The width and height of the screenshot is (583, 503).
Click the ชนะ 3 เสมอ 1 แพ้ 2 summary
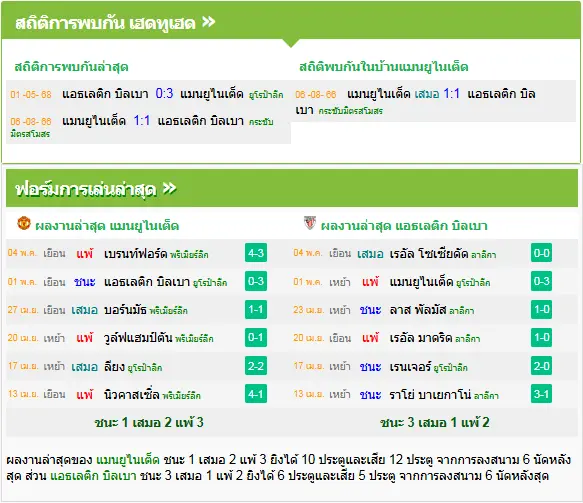(435, 423)
